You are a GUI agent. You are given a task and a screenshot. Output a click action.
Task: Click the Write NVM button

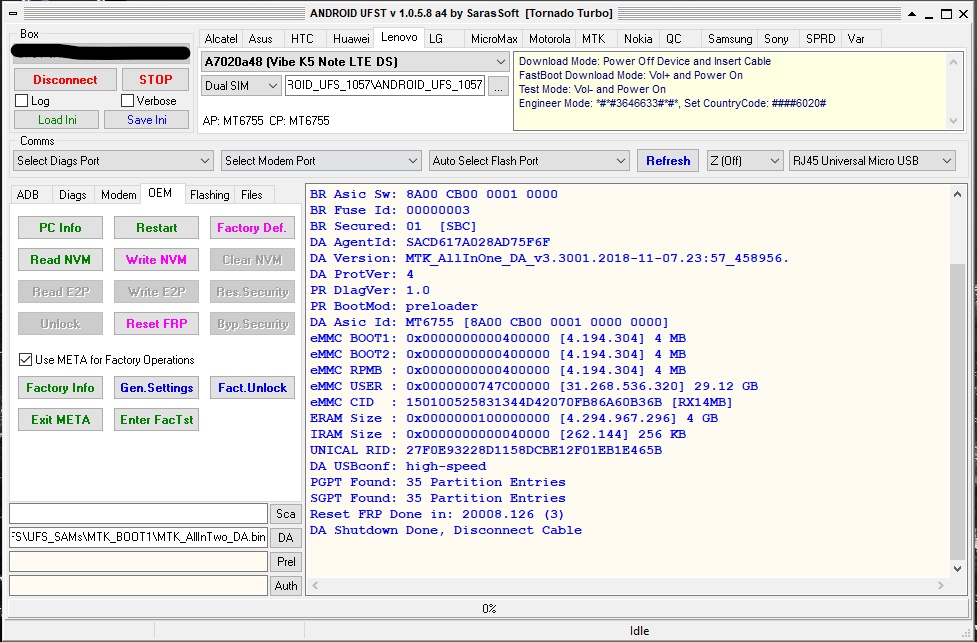[x=156, y=259]
